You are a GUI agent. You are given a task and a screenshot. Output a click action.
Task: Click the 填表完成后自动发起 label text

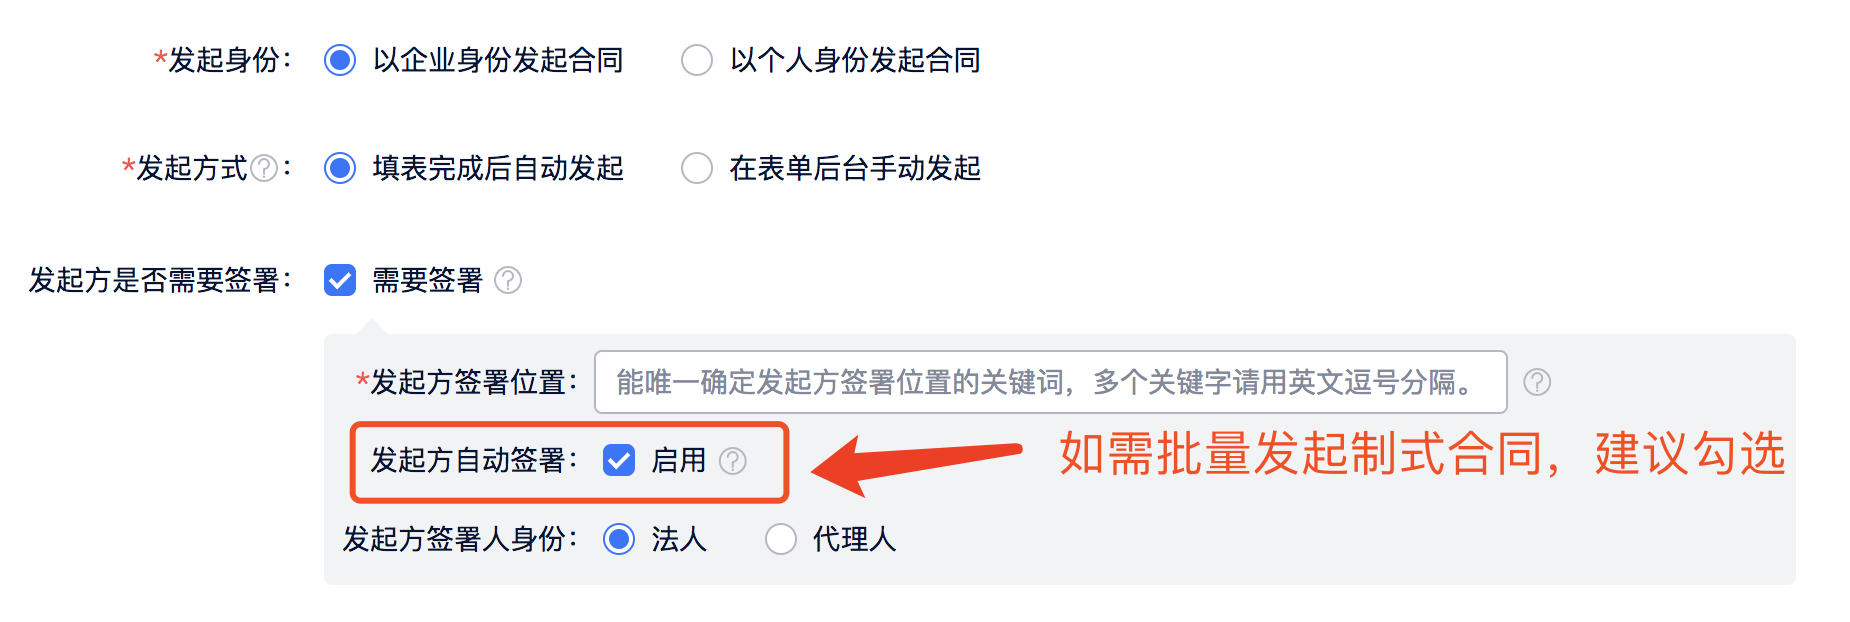click(498, 168)
